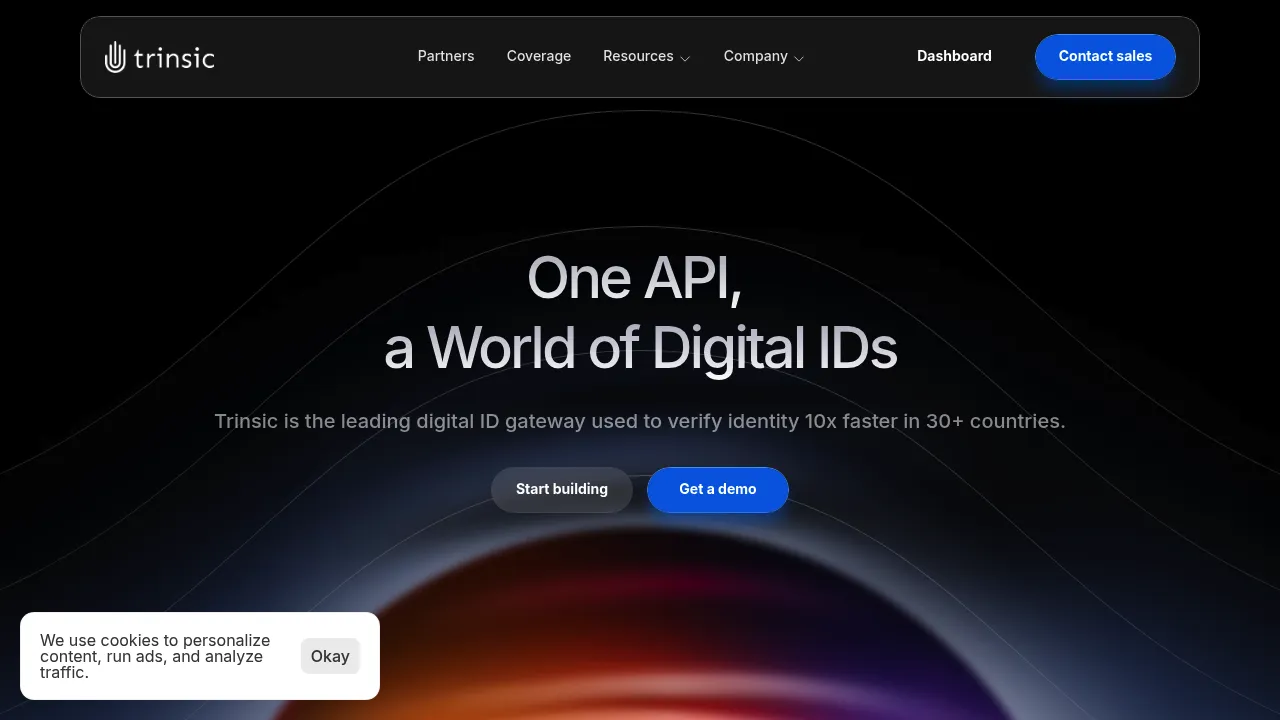Open the Partners page
The height and width of the screenshot is (720, 1280).
point(446,56)
